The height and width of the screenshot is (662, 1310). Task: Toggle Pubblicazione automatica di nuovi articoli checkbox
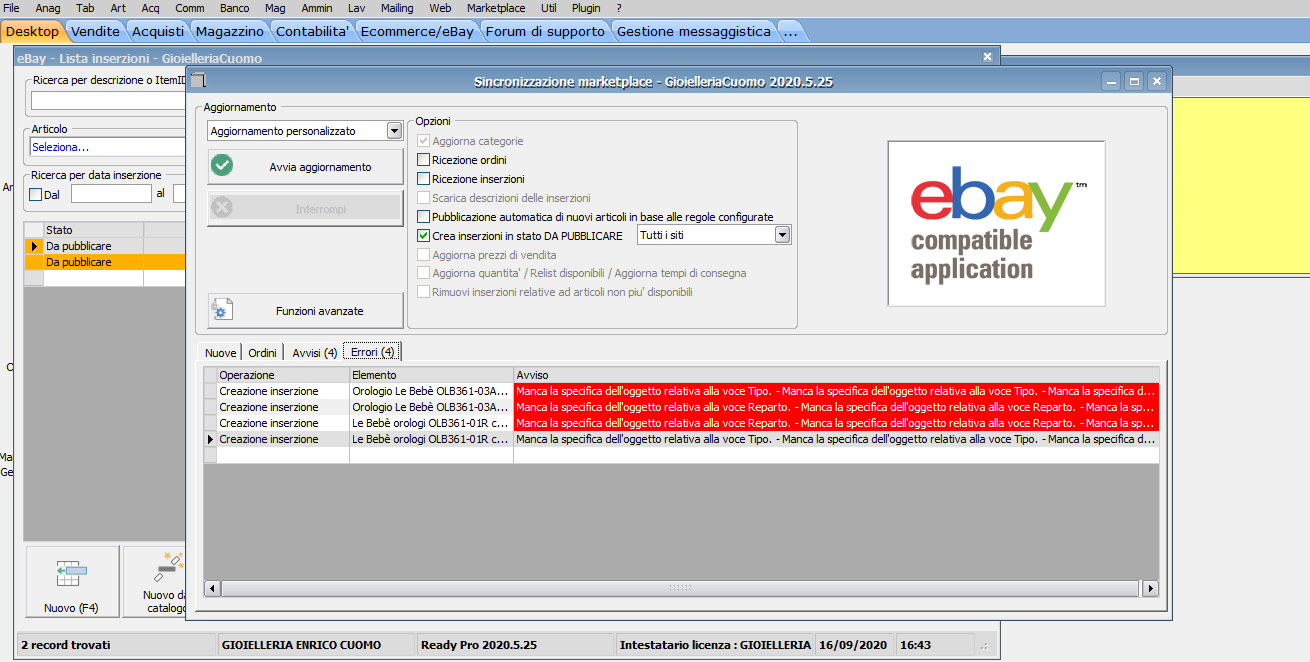pos(424,217)
